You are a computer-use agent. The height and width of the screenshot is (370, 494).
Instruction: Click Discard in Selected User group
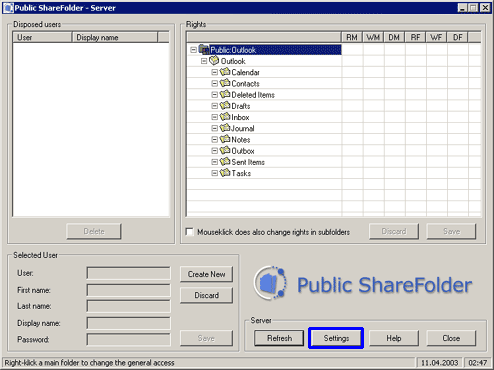click(206, 295)
